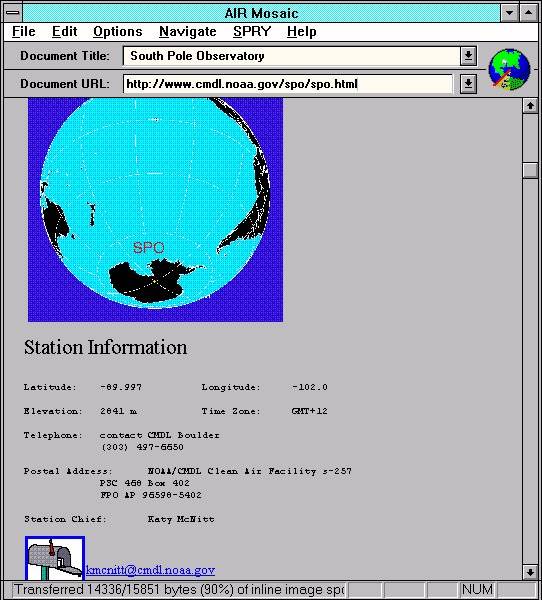Click the 'PSC 468 Box 402' address line
The height and width of the screenshot is (600, 542).
coord(145,483)
